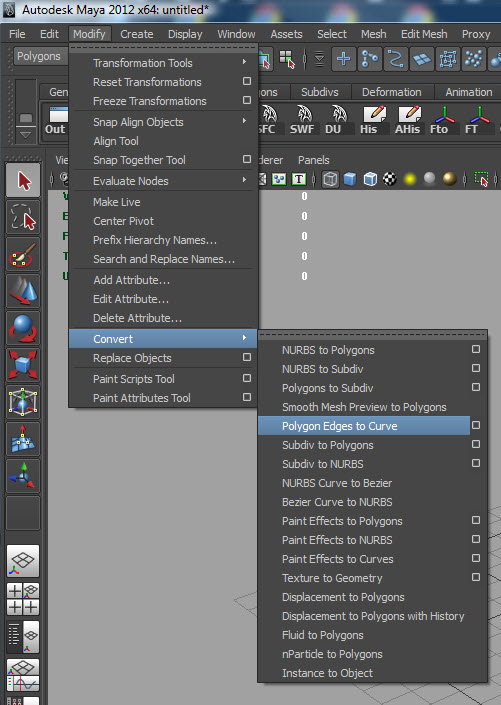Select the Universal Manipulator tool
Viewport: 501px width, 705px height.
[x=23, y=402]
